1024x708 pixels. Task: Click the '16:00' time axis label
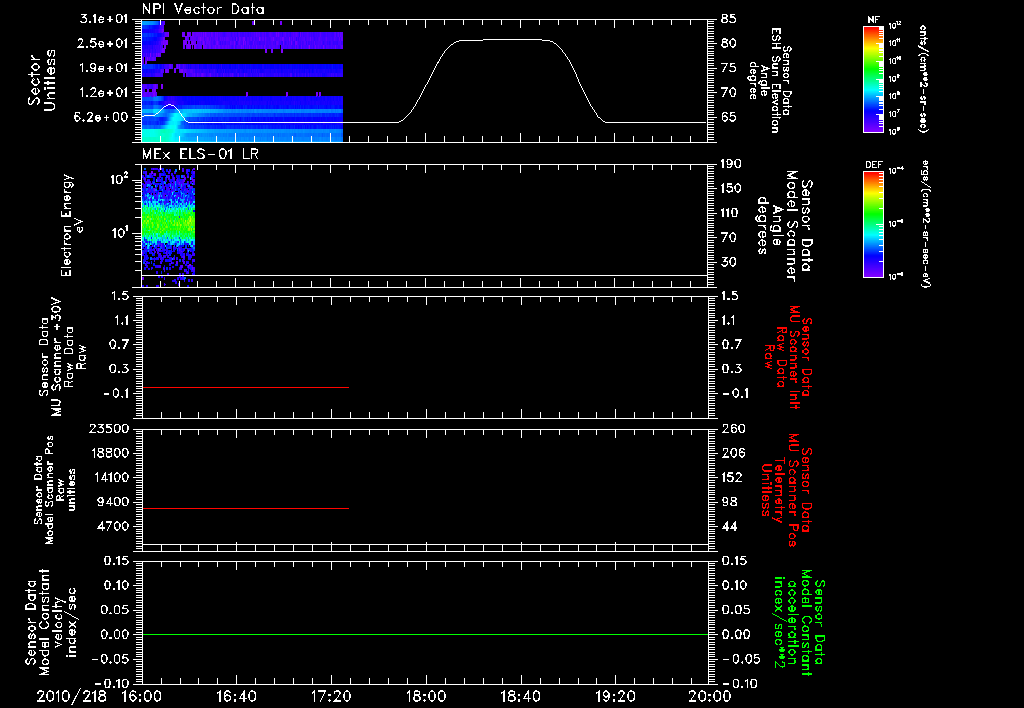pos(142,696)
